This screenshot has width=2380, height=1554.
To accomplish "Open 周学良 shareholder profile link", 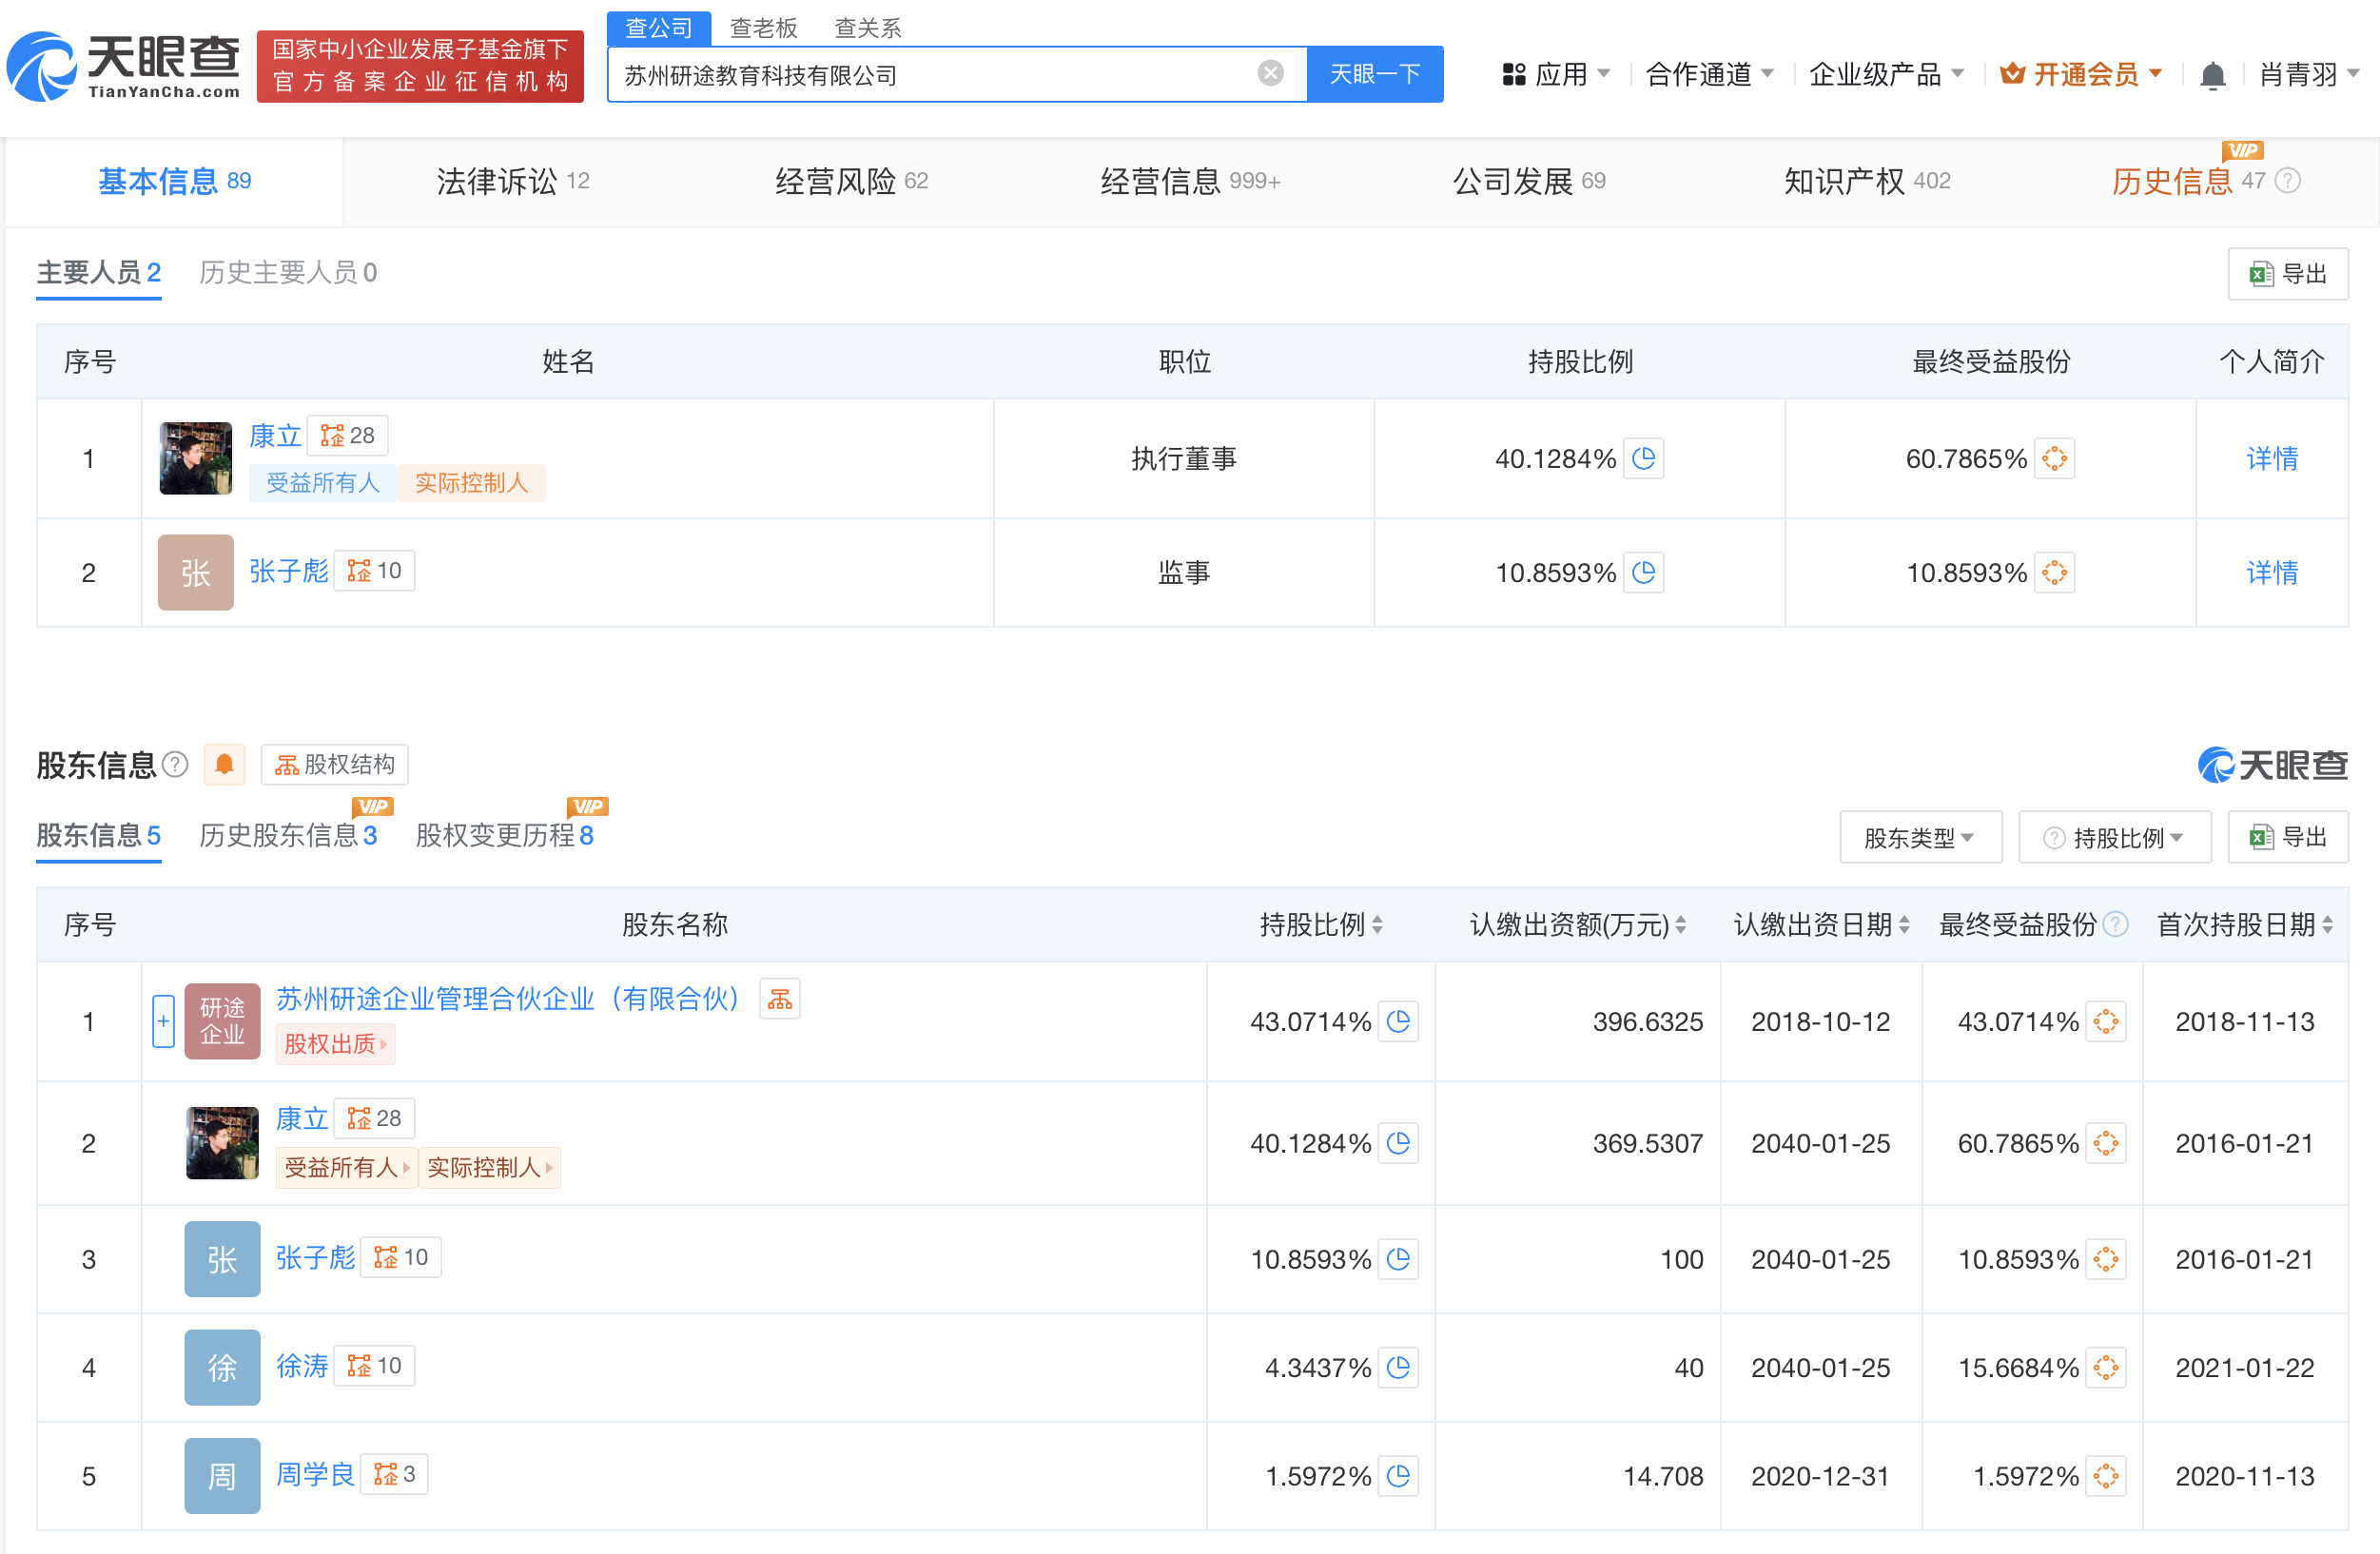I will click(x=315, y=1474).
